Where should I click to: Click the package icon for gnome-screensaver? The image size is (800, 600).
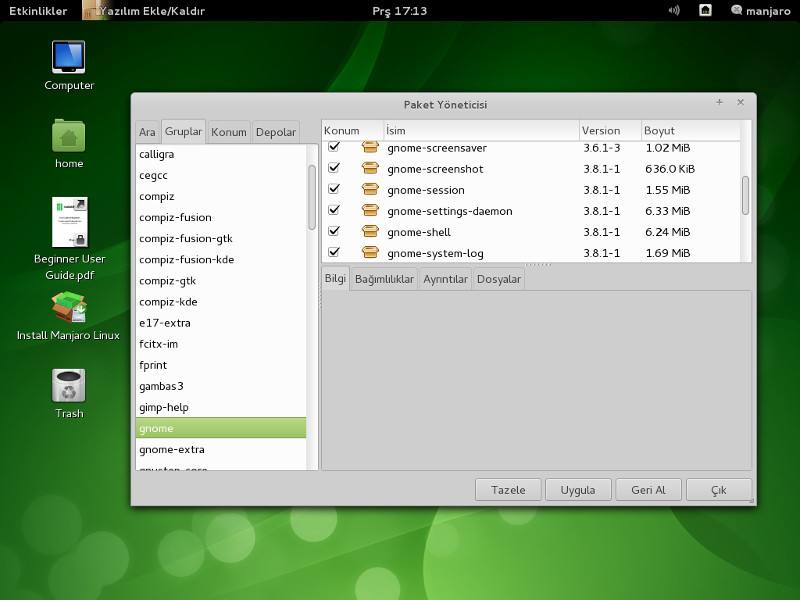pyautogui.click(x=370, y=147)
